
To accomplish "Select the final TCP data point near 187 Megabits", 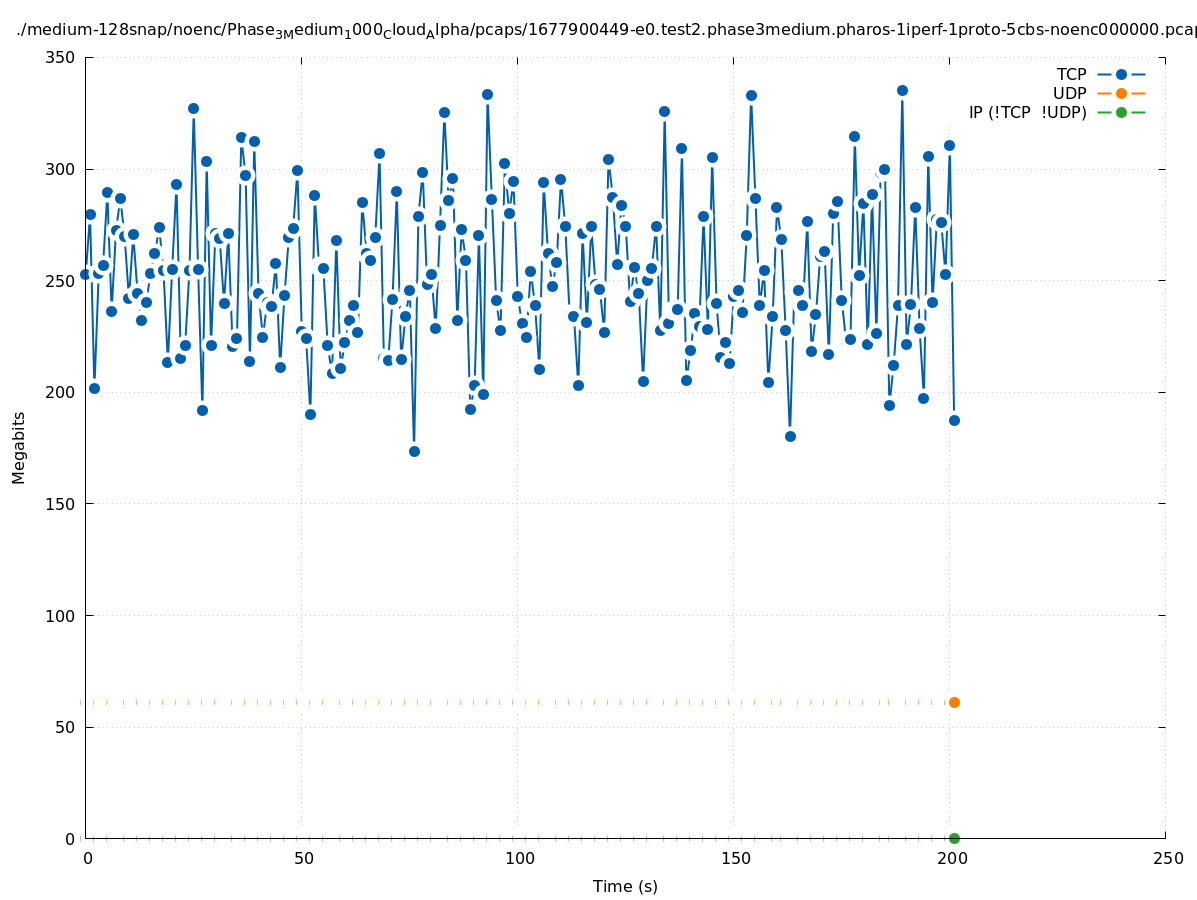I will (954, 420).
